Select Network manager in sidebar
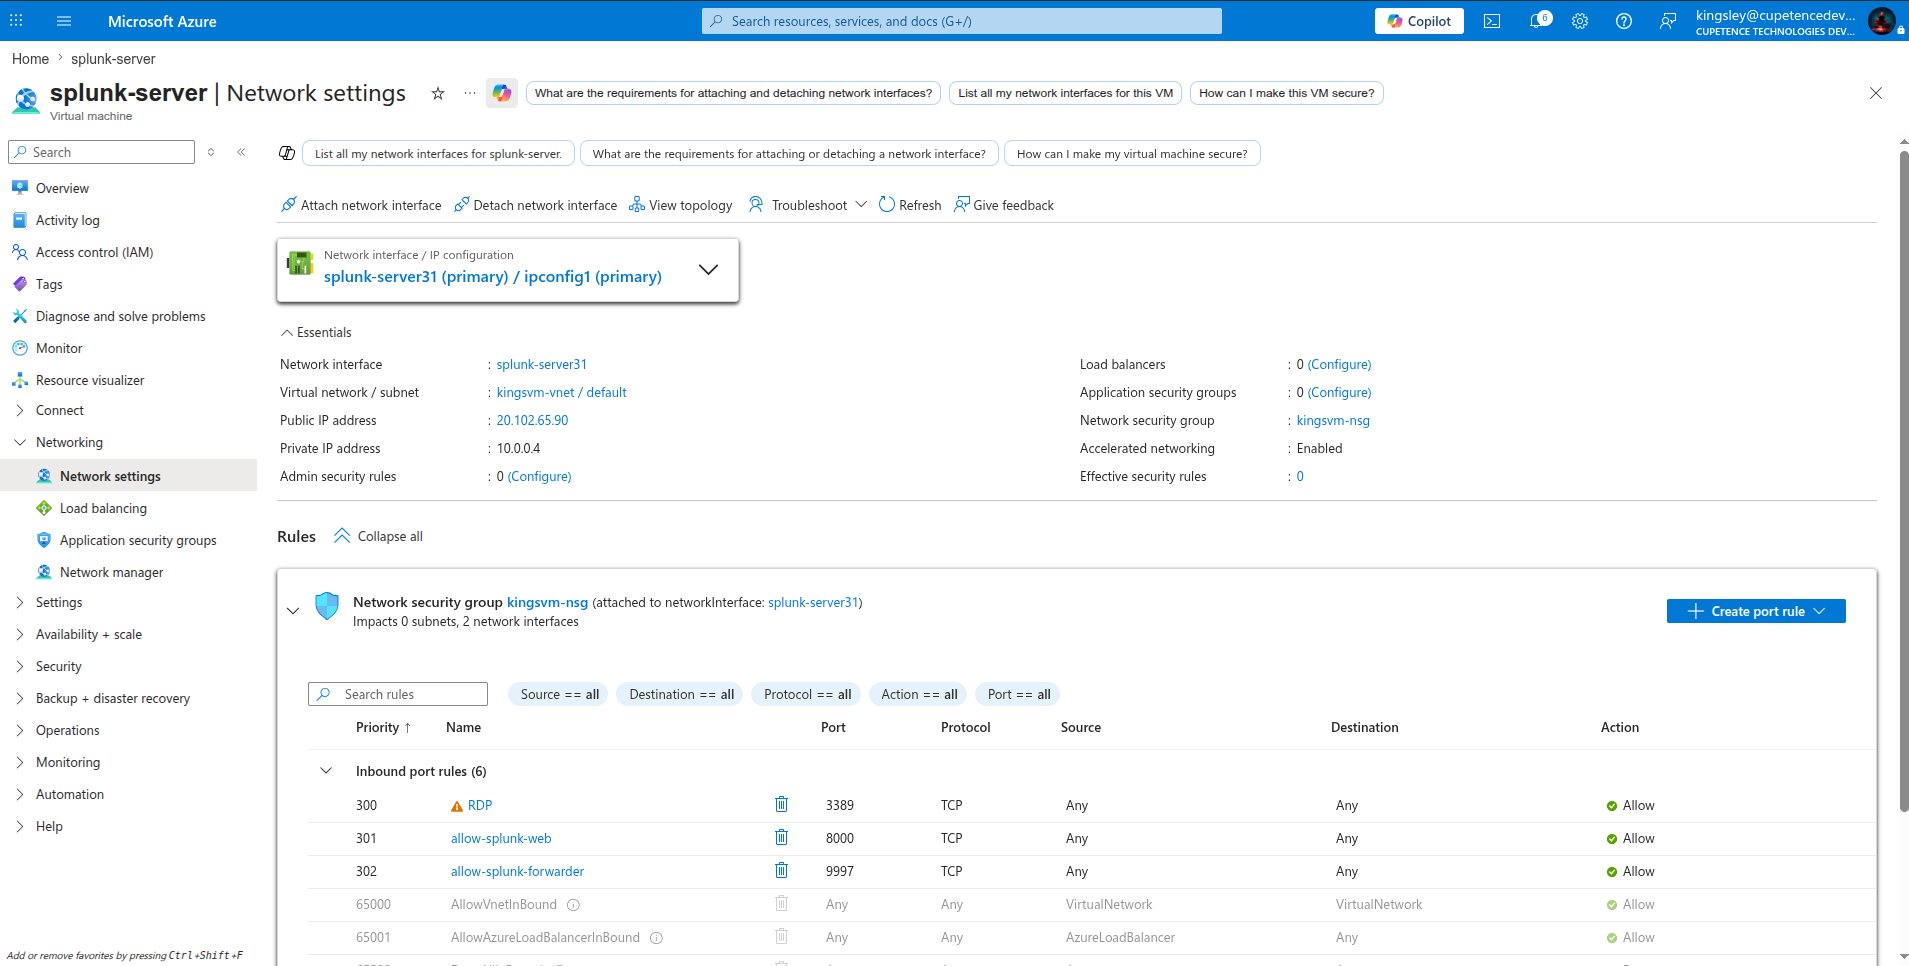The height and width of the screenshot is (966, 1909). (x=111, y=572)
